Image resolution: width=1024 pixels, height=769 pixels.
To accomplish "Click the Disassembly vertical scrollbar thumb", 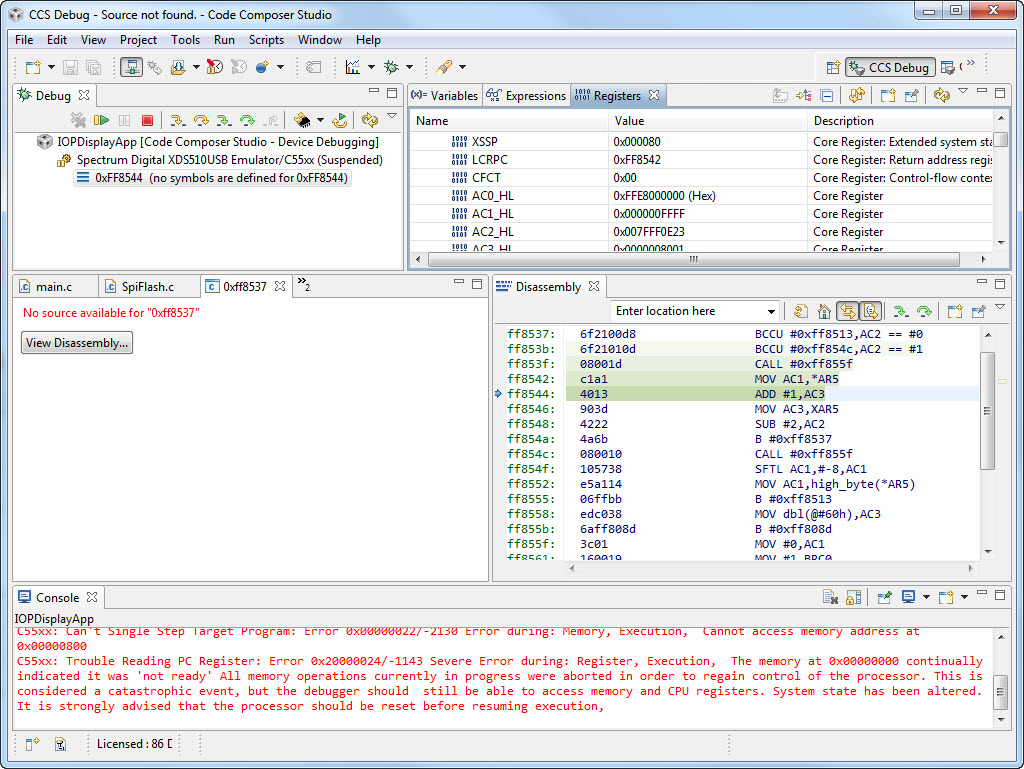I will (x=987, y=411).
